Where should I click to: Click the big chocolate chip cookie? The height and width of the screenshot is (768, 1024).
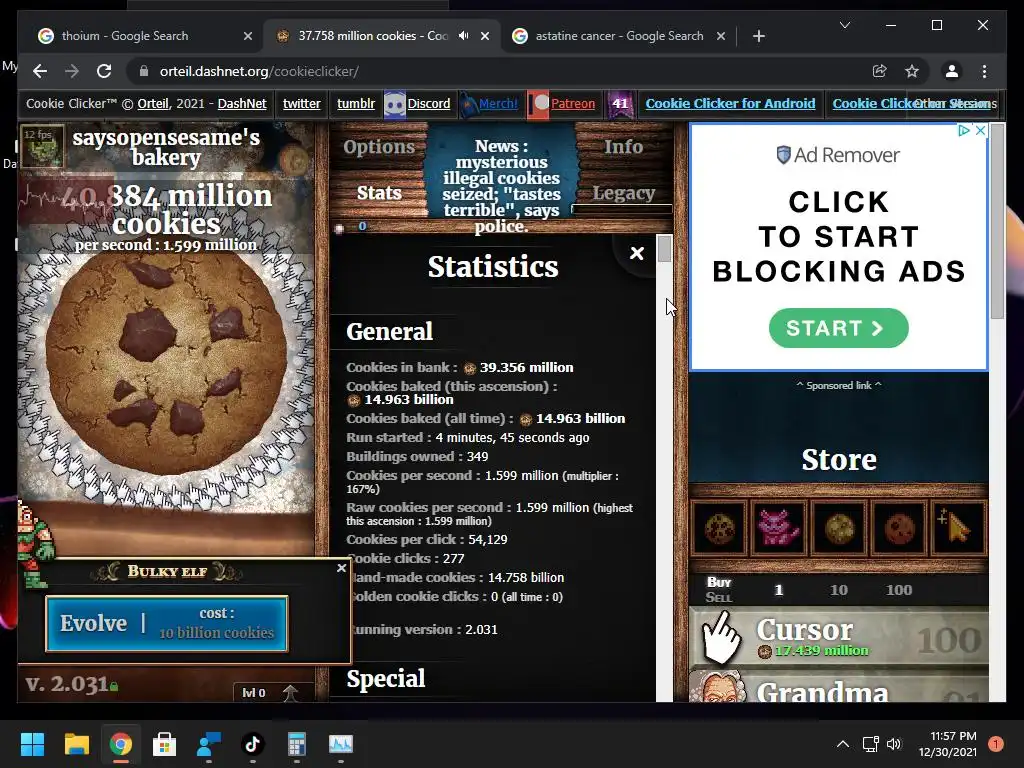coord(166,363)
